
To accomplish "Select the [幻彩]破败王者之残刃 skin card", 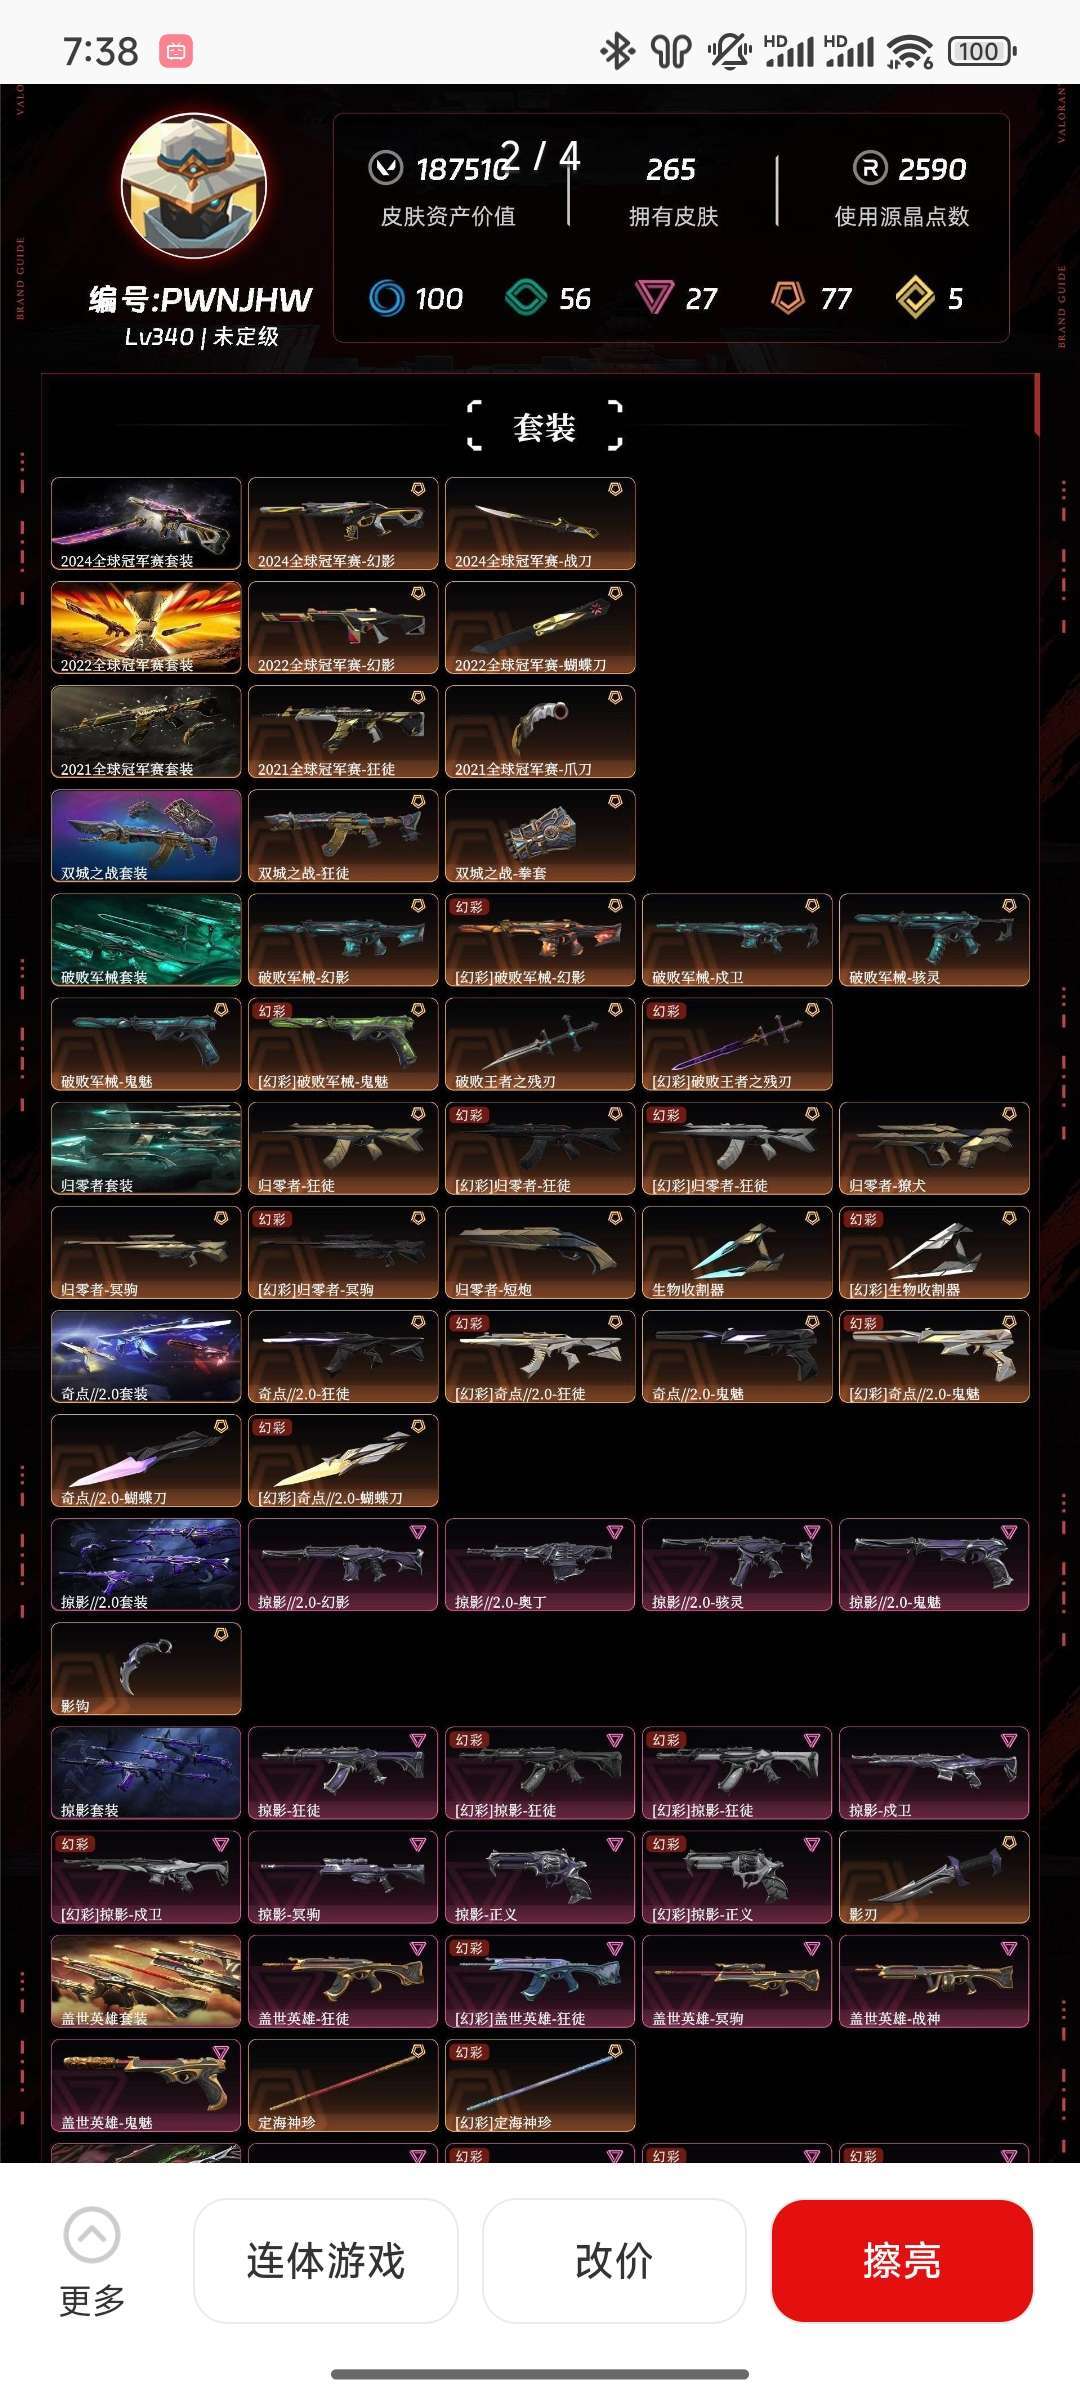I will [737, 1044].
